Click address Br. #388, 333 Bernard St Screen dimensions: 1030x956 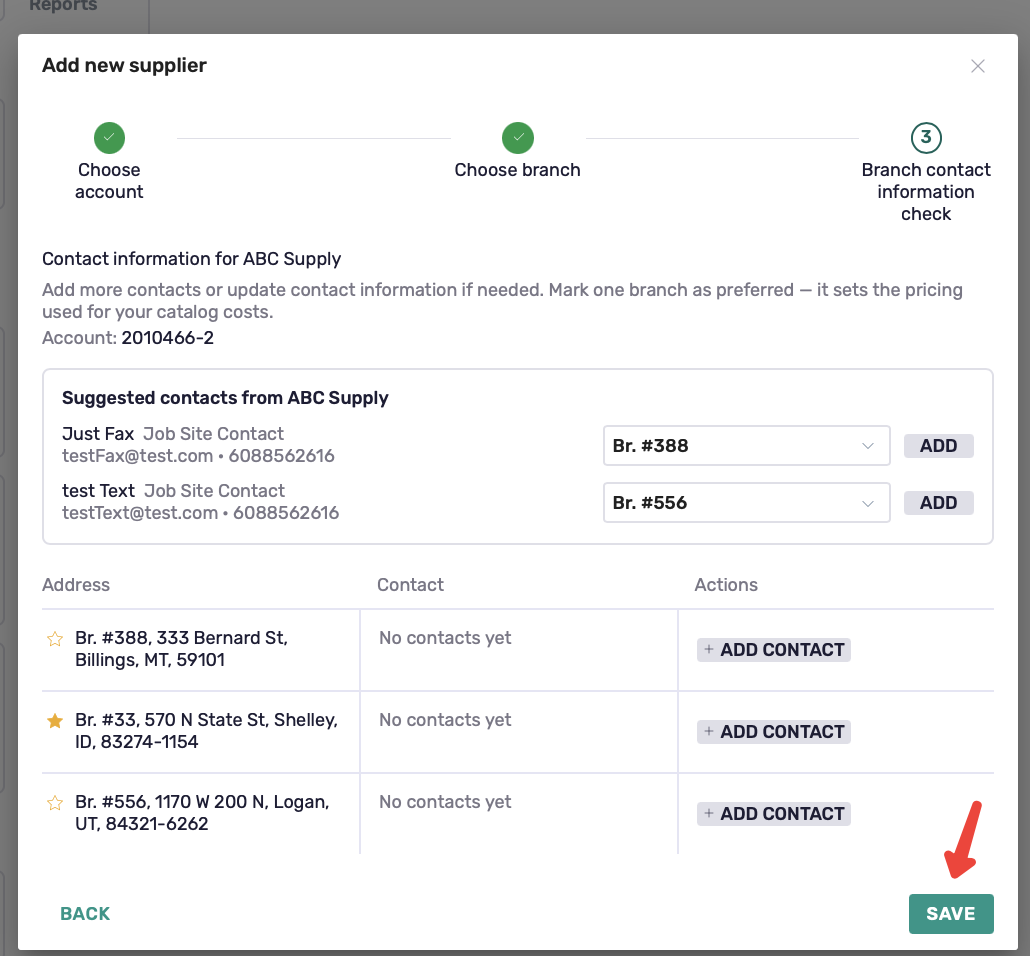coord(181,649)
